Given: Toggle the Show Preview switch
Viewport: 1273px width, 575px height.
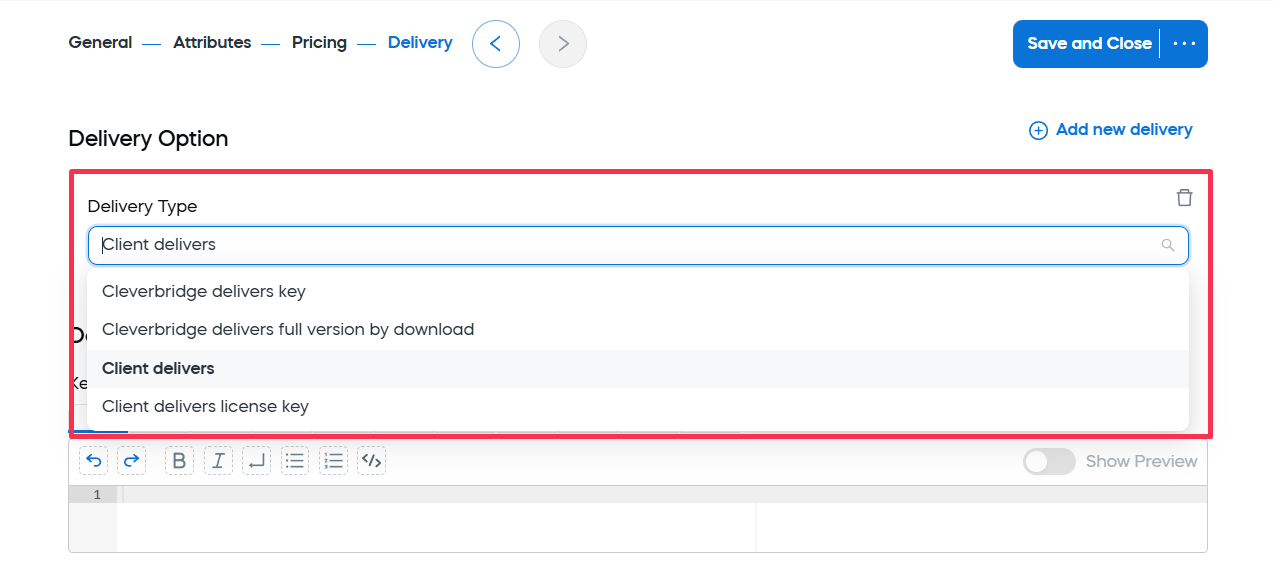Looking at the screenshot, I should pyautogui.click(x=1049, y=461).
